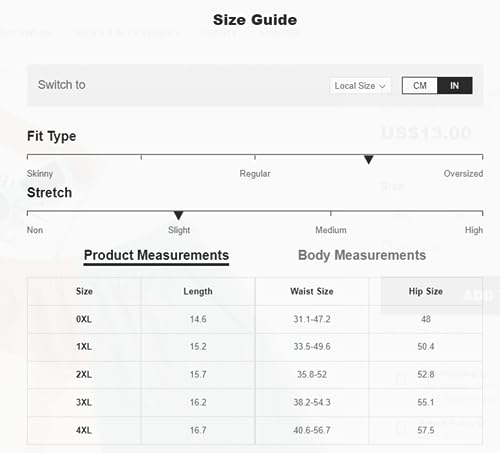Screen dimensions: 500x453
Task: Click the Local Size chevron arrow
Action: (383, 86)
